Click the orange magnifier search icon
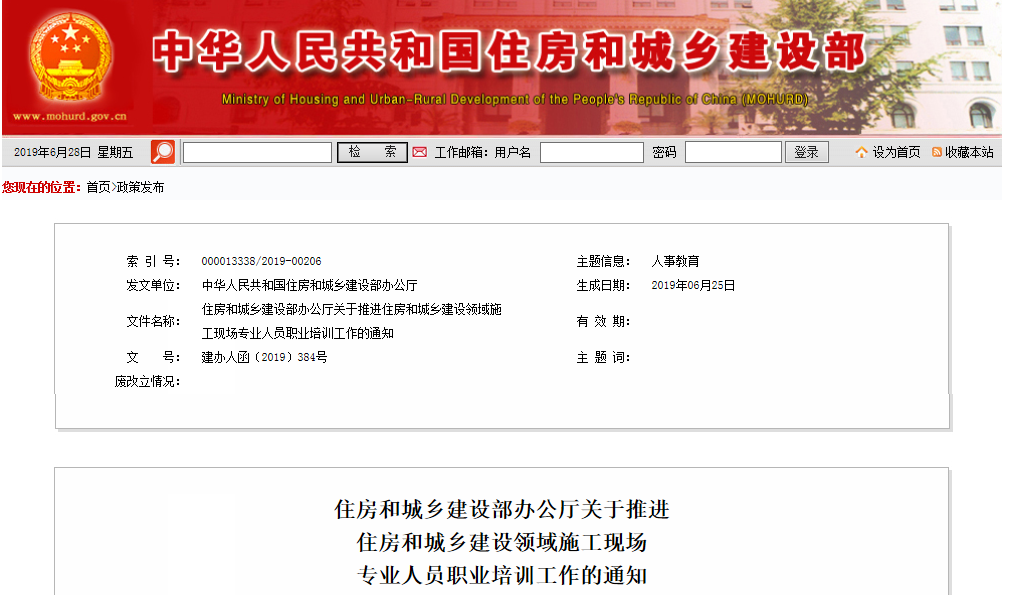 (163, 152)
